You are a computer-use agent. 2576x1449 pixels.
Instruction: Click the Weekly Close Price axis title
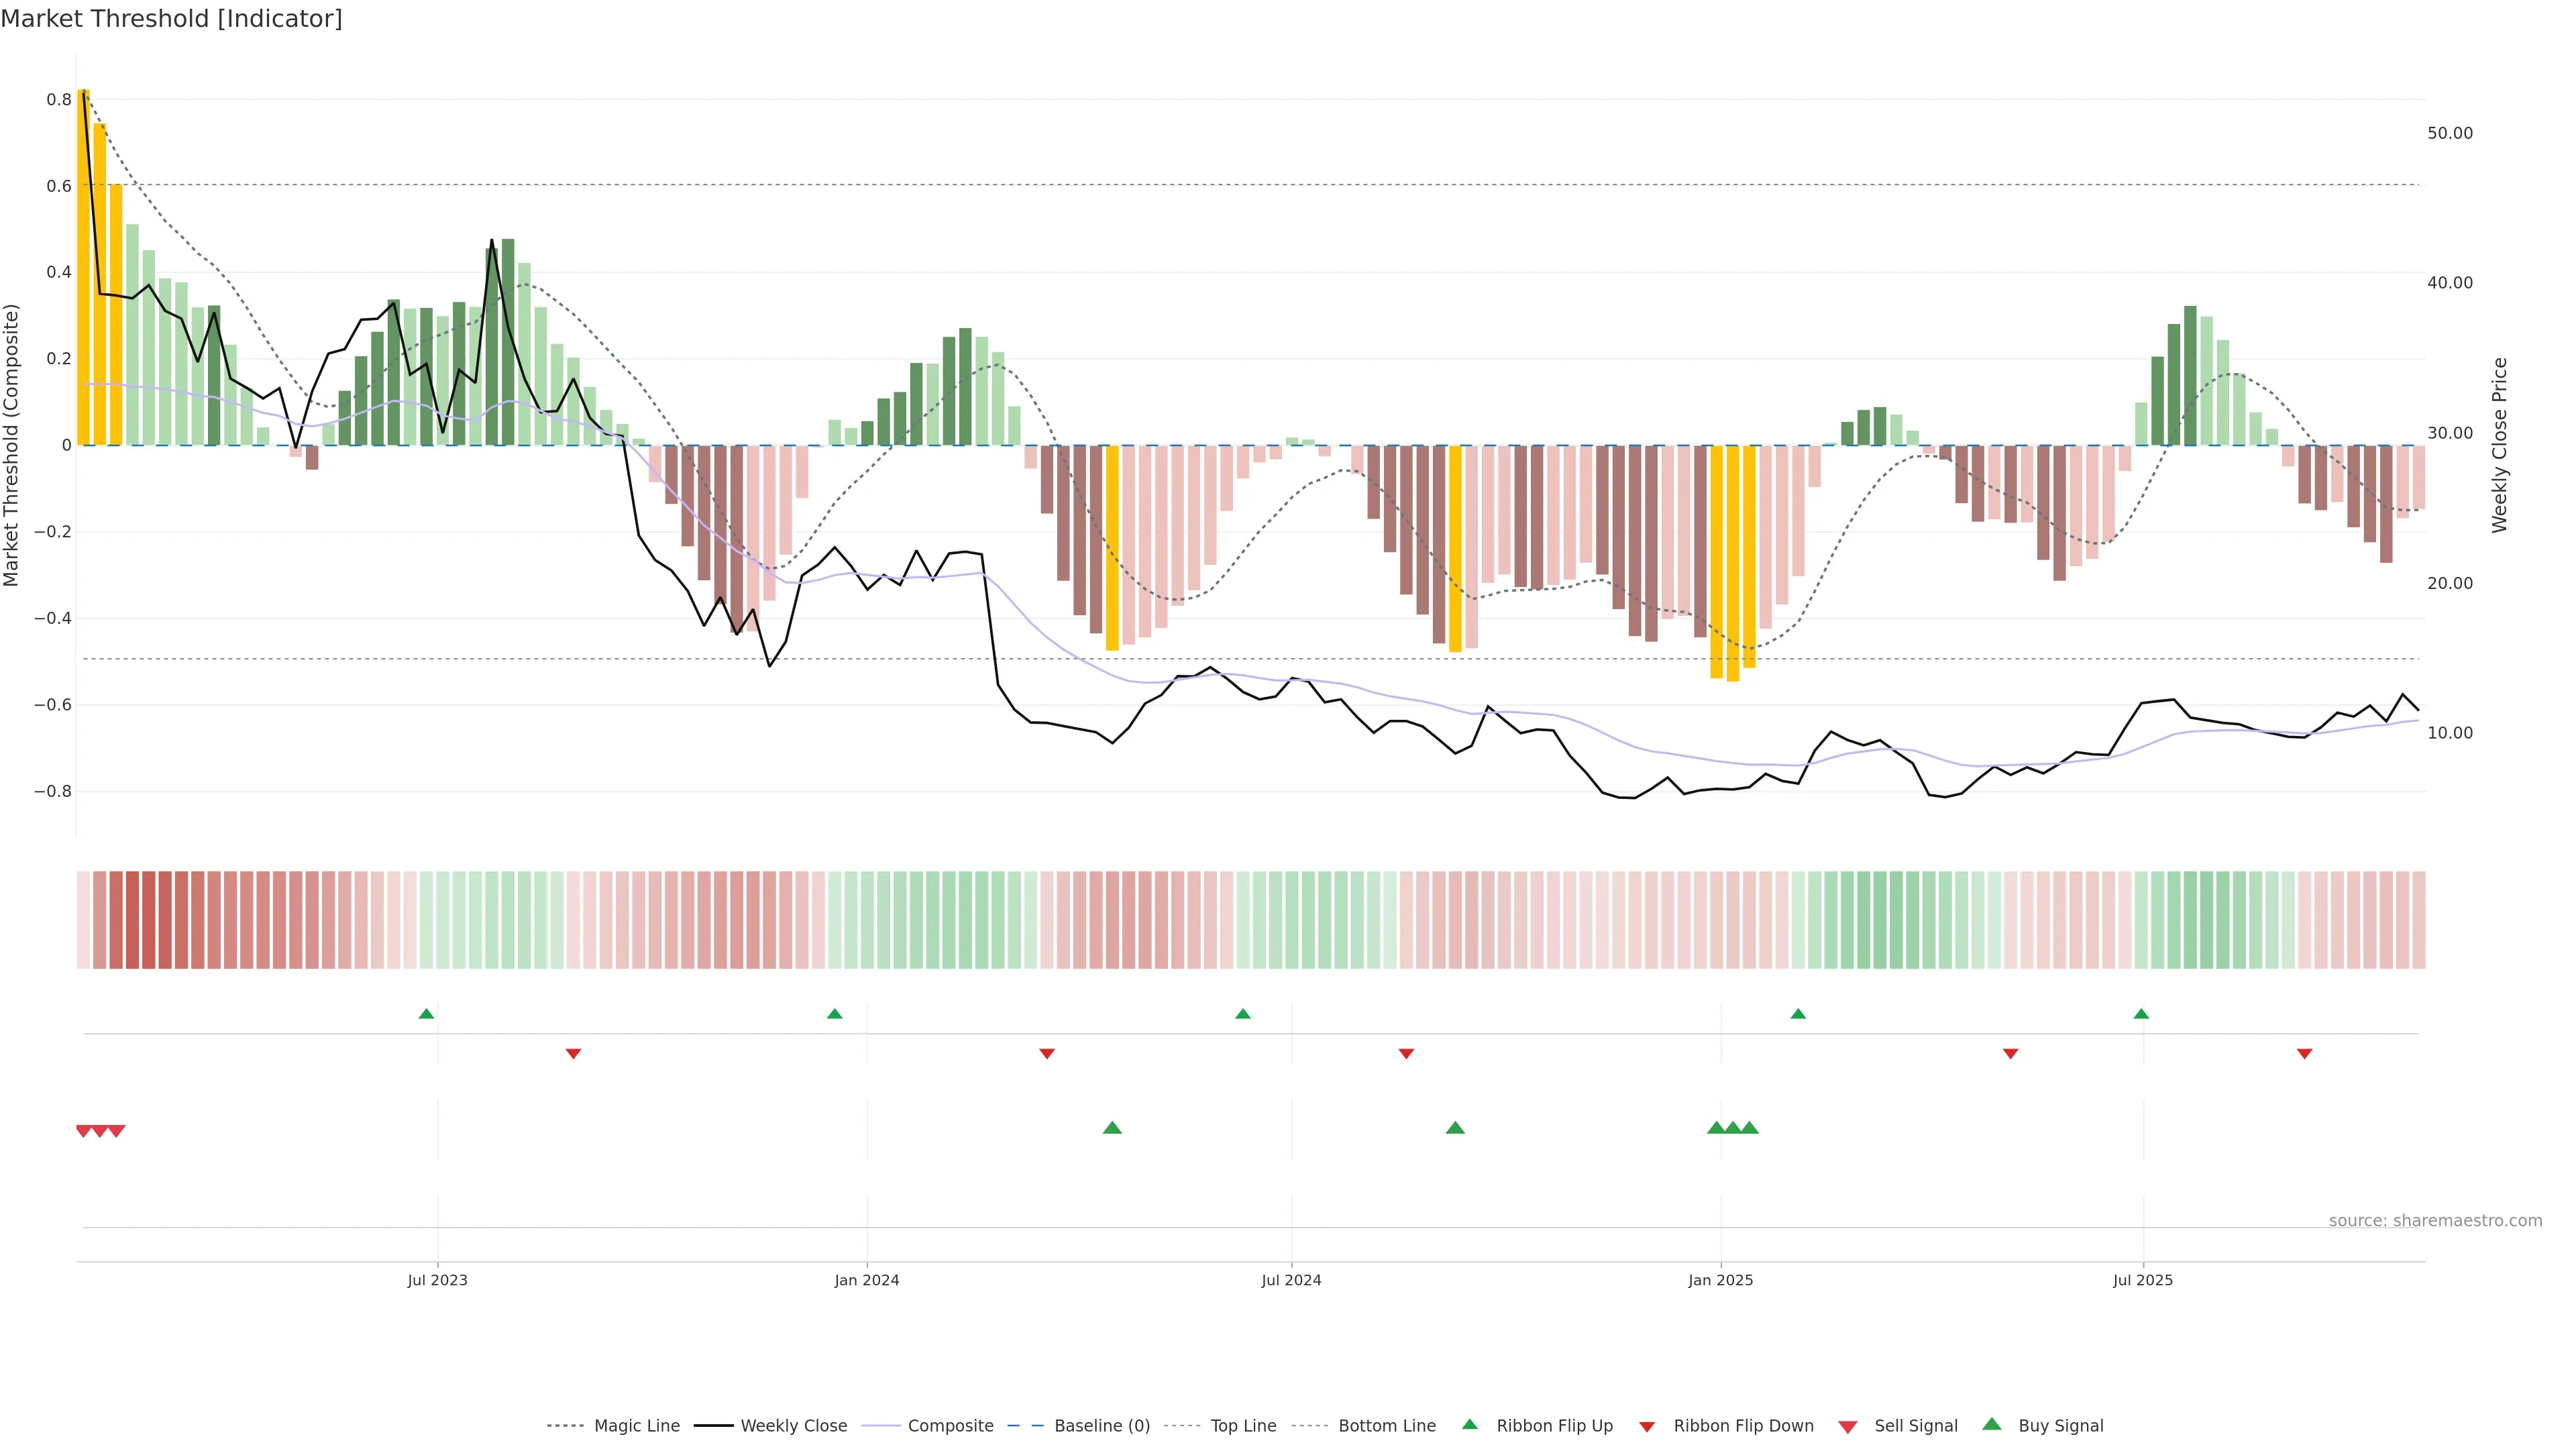2500,445
